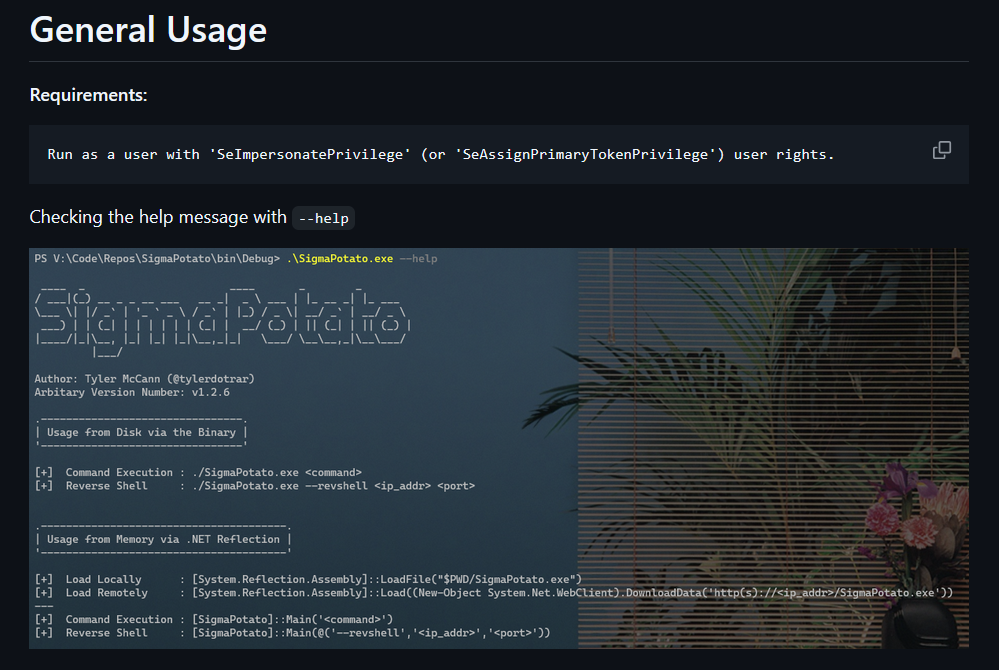The height and width of the screenshot is (670, 999).
Task: Click the 'Load Remotely' DownloadData line
Action: click(x=494, y=593)
